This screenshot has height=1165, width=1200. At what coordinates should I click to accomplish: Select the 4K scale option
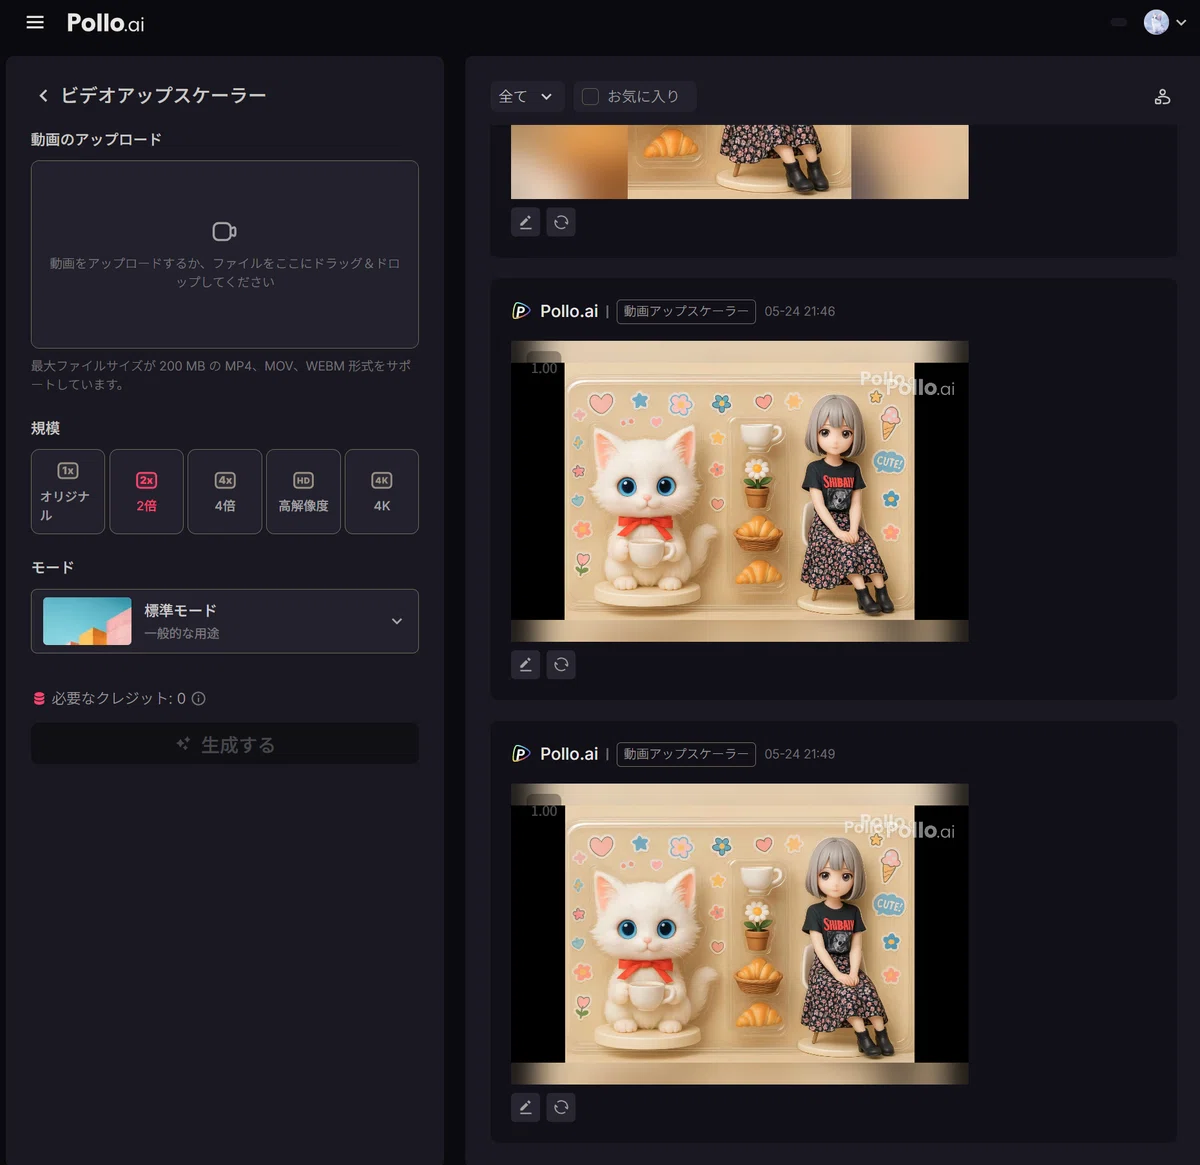tap(382, 491)
